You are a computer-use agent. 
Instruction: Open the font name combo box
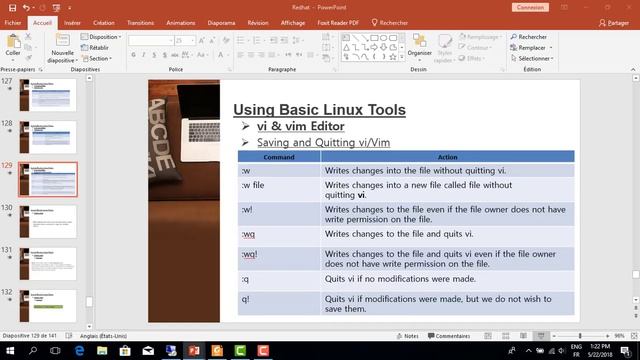click(151, 40)
